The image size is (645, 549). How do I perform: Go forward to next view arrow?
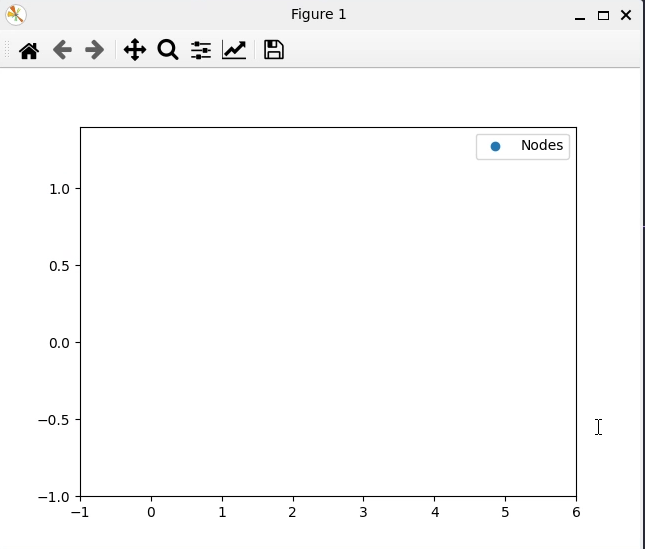[94, 50]
